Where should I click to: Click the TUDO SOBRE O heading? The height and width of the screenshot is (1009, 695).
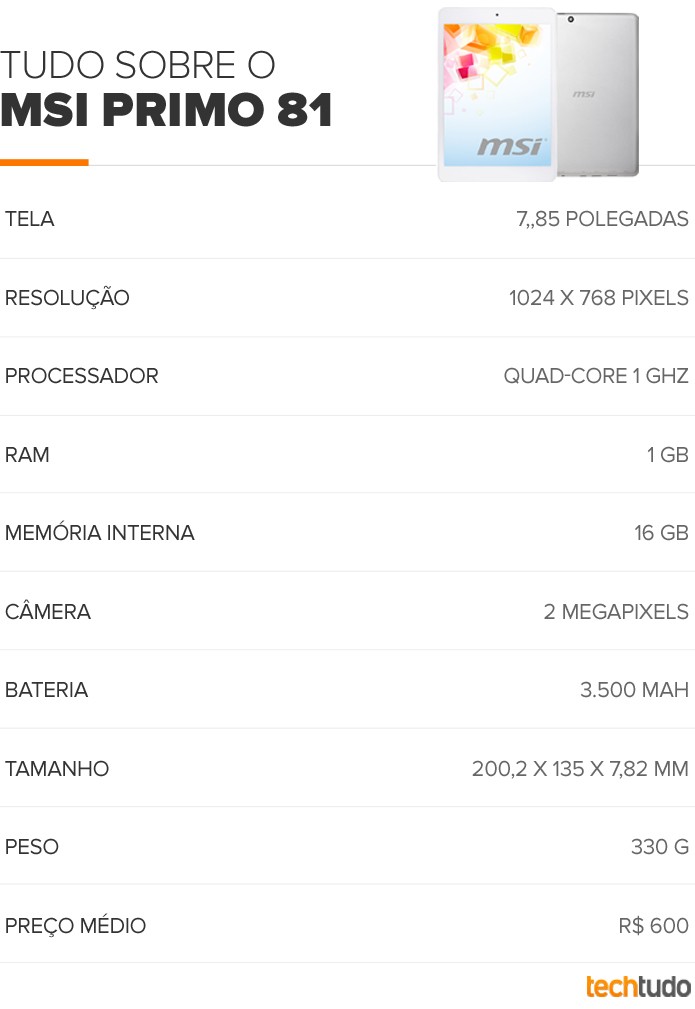[x=138, y=65]
